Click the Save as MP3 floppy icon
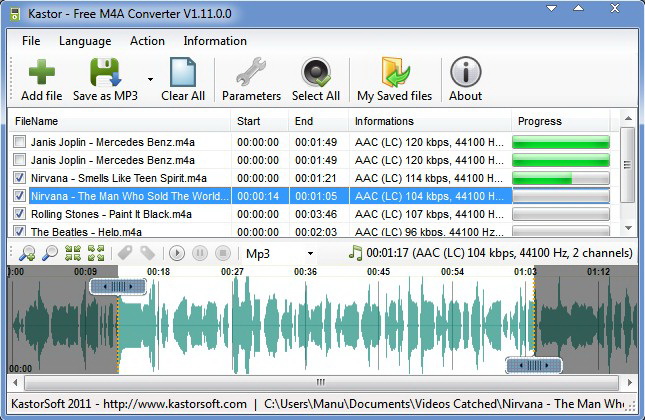 point(105,72)
